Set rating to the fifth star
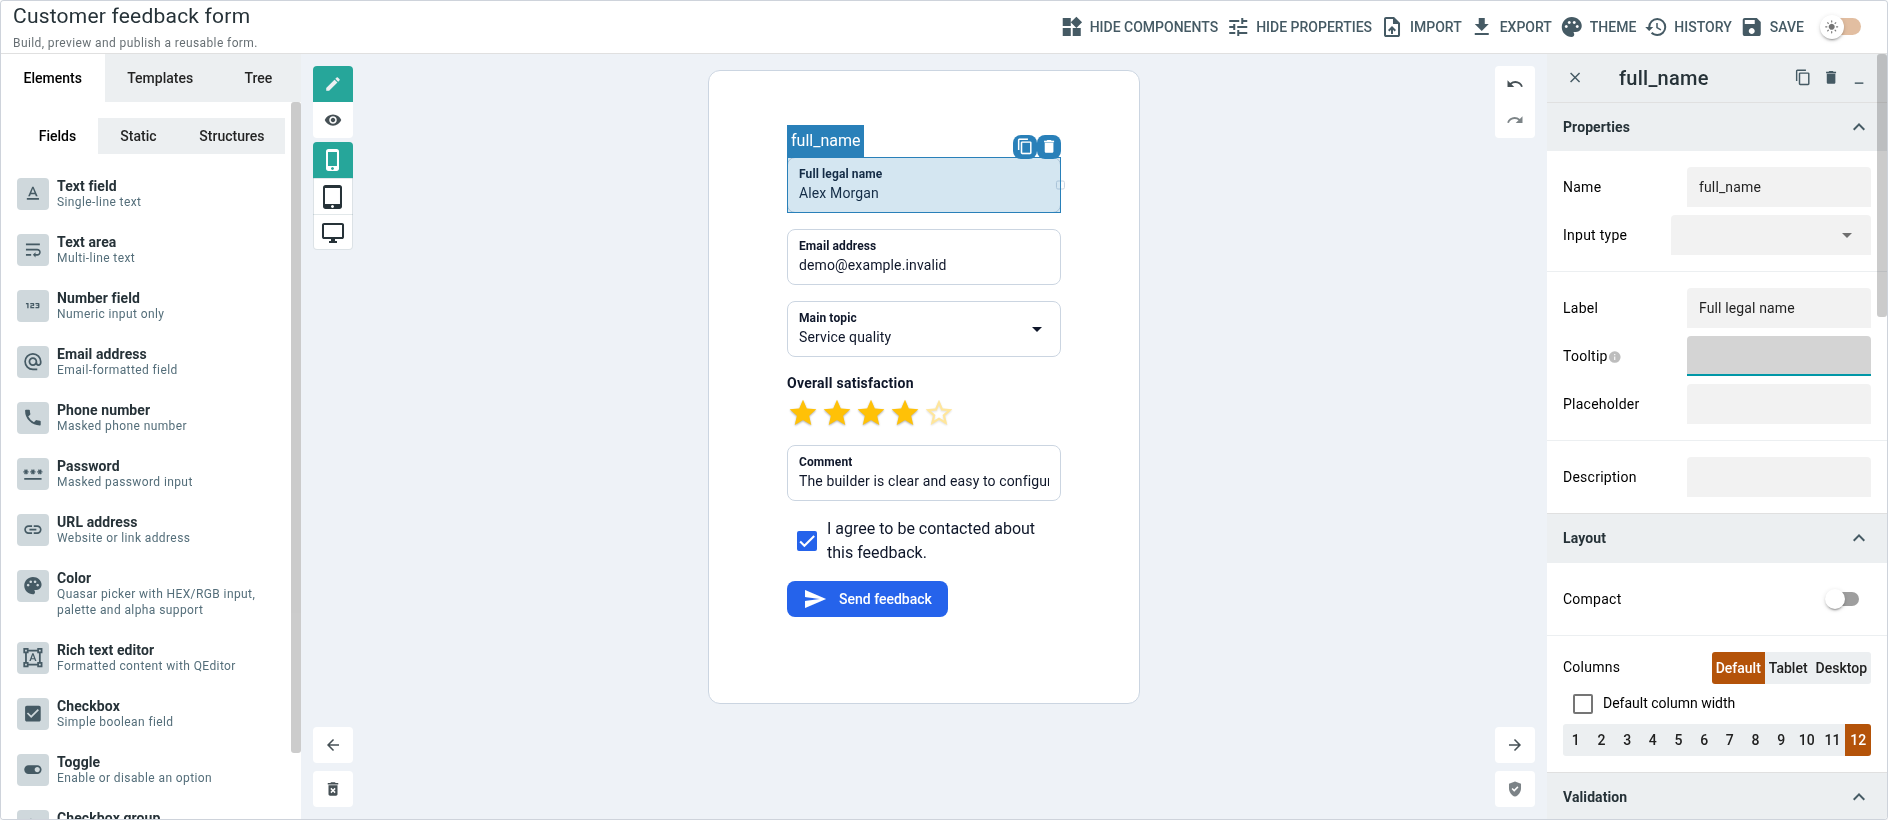Viewport: 1888px width, 820px height. [939, 413]
